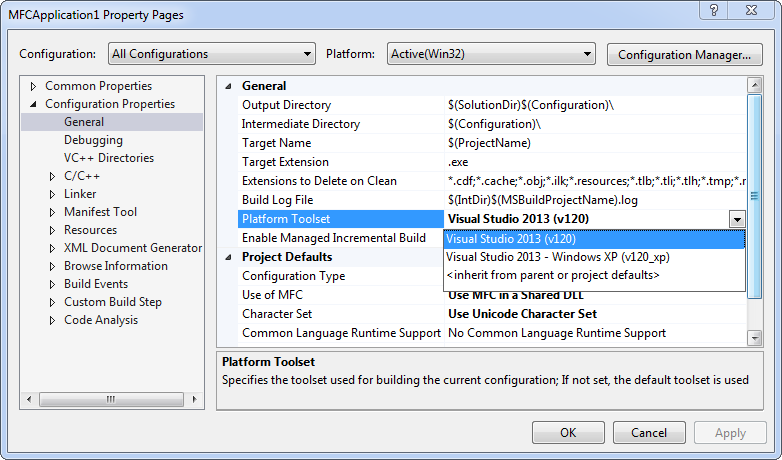This screenshot has height=460, width=782.
Task: Collapse the General property group
Action: (x=229, y=87)
